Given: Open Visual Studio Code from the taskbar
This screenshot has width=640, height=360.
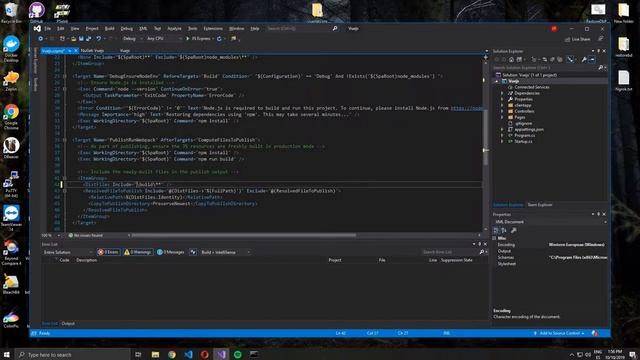Looking at the screenshot, I should pyautogui.click(x=188, y=354).
